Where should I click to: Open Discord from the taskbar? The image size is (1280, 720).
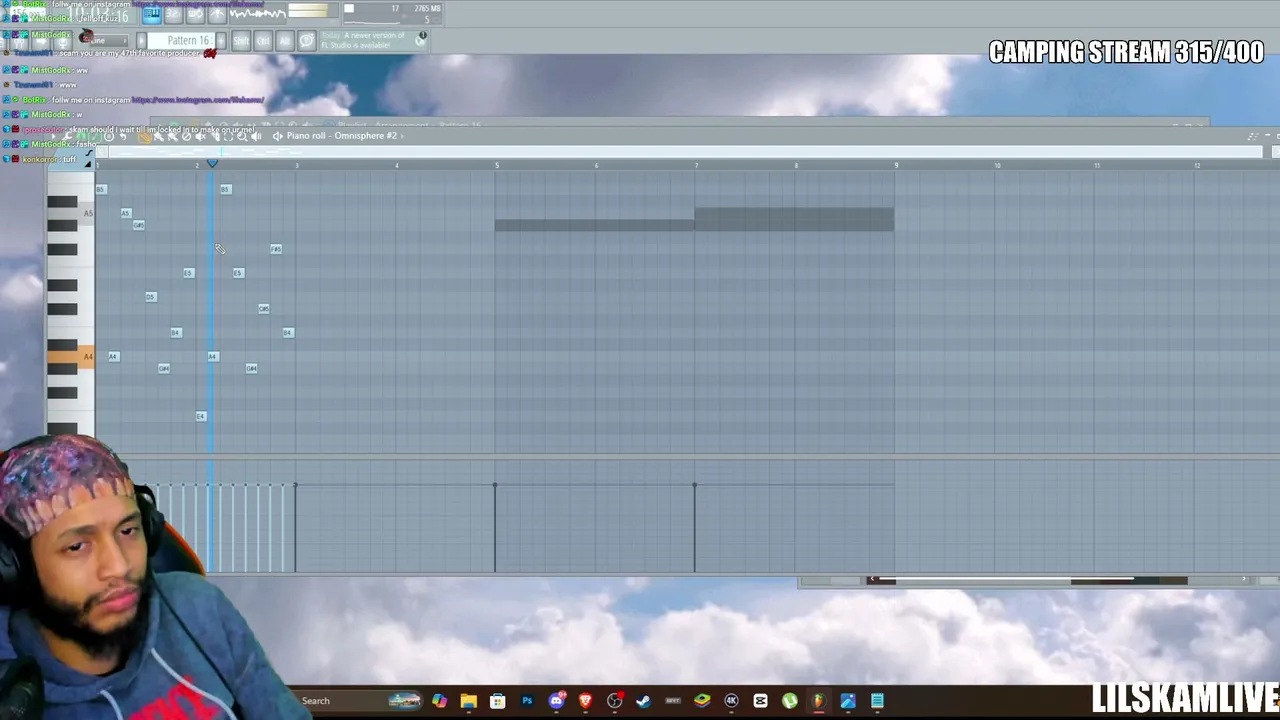coord(556,701)
